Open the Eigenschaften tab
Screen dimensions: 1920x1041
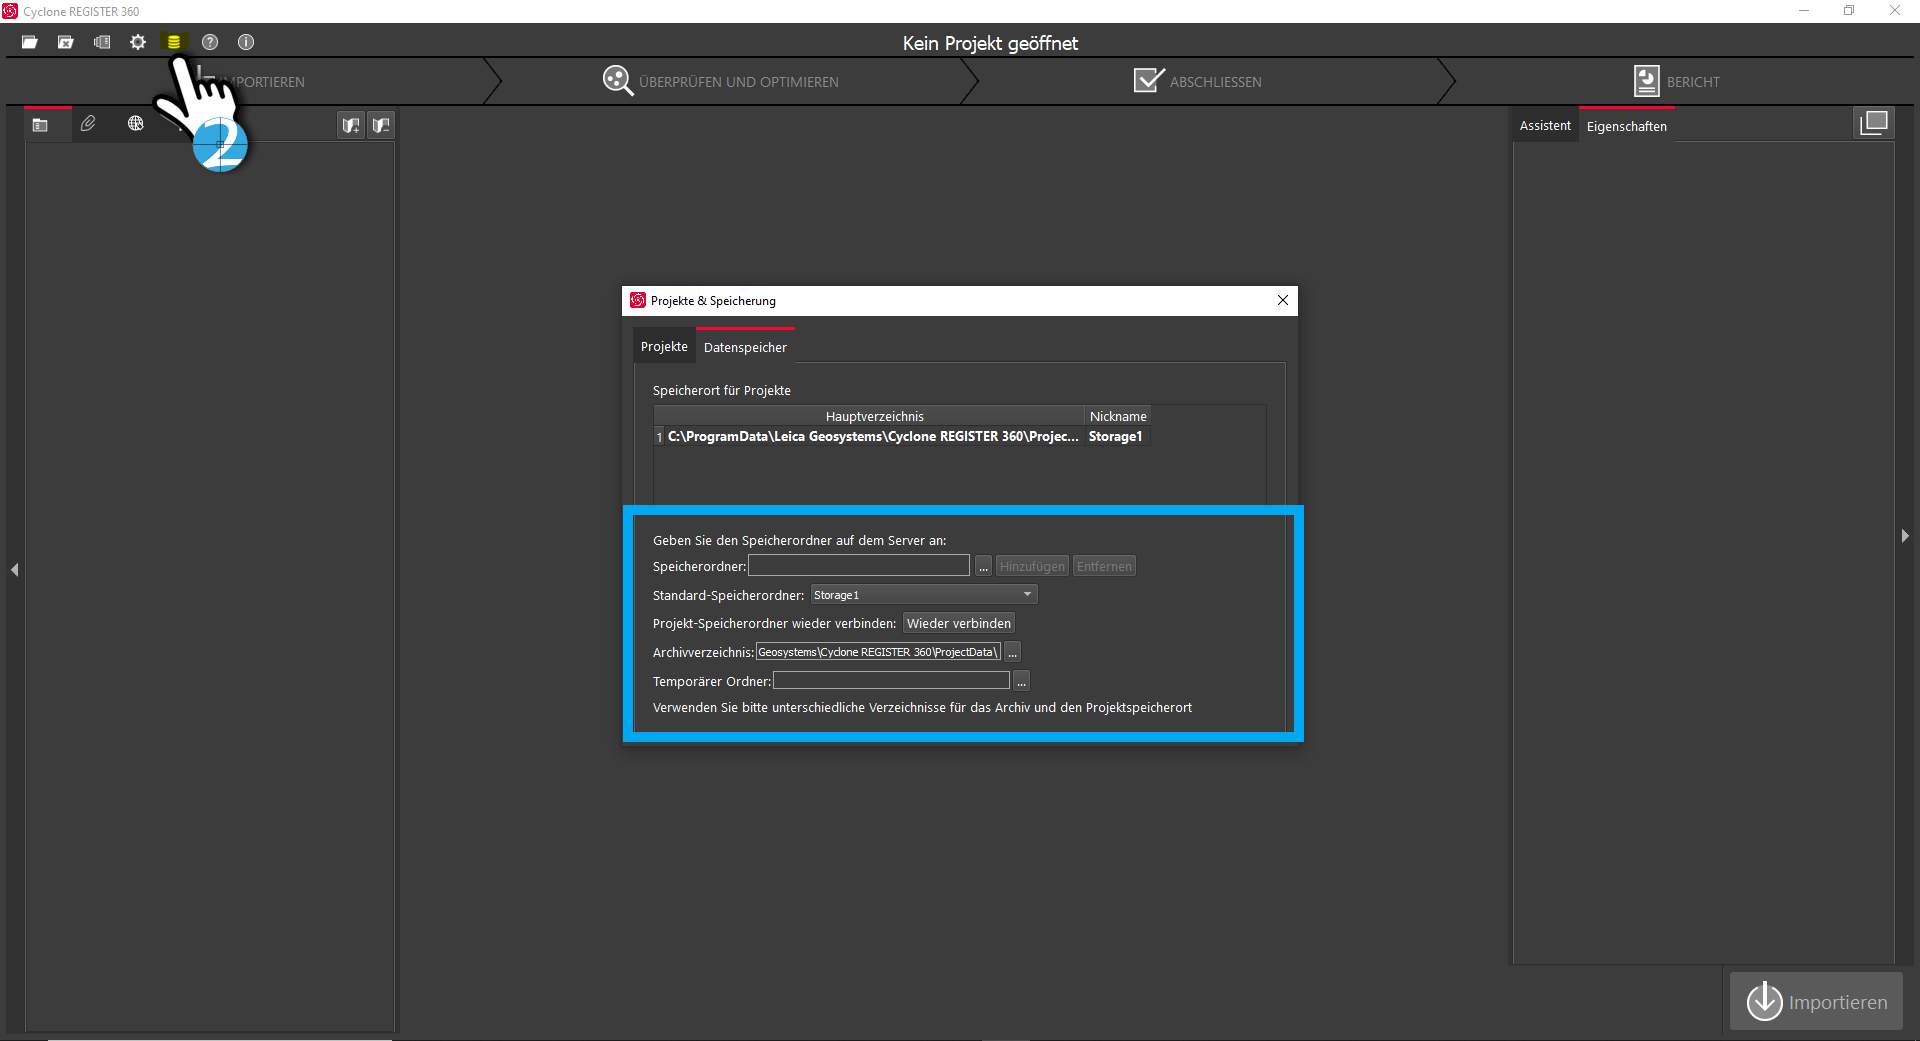click(1627, 126)
